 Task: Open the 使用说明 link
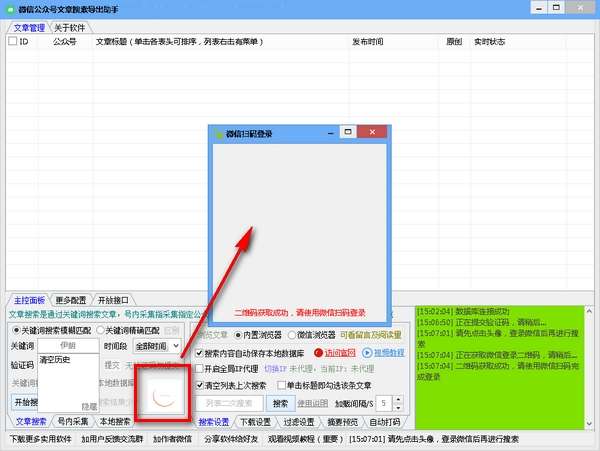pos(312,404)
